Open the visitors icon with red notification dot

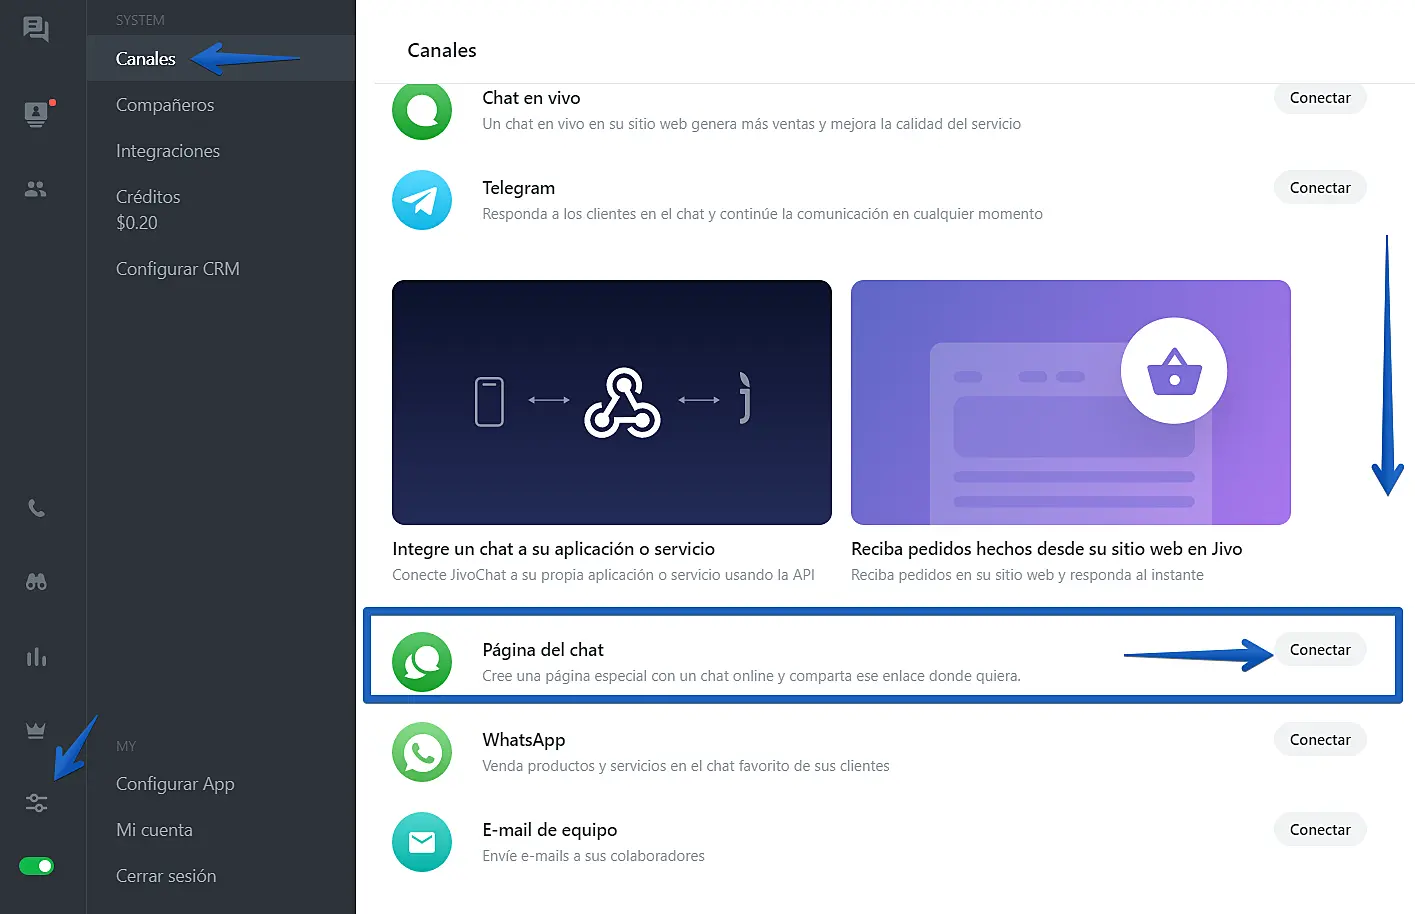pos(36,113)
